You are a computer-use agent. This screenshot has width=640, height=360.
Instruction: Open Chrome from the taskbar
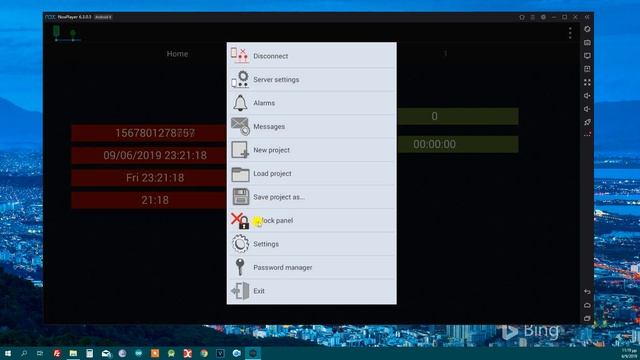click(204, 353)
